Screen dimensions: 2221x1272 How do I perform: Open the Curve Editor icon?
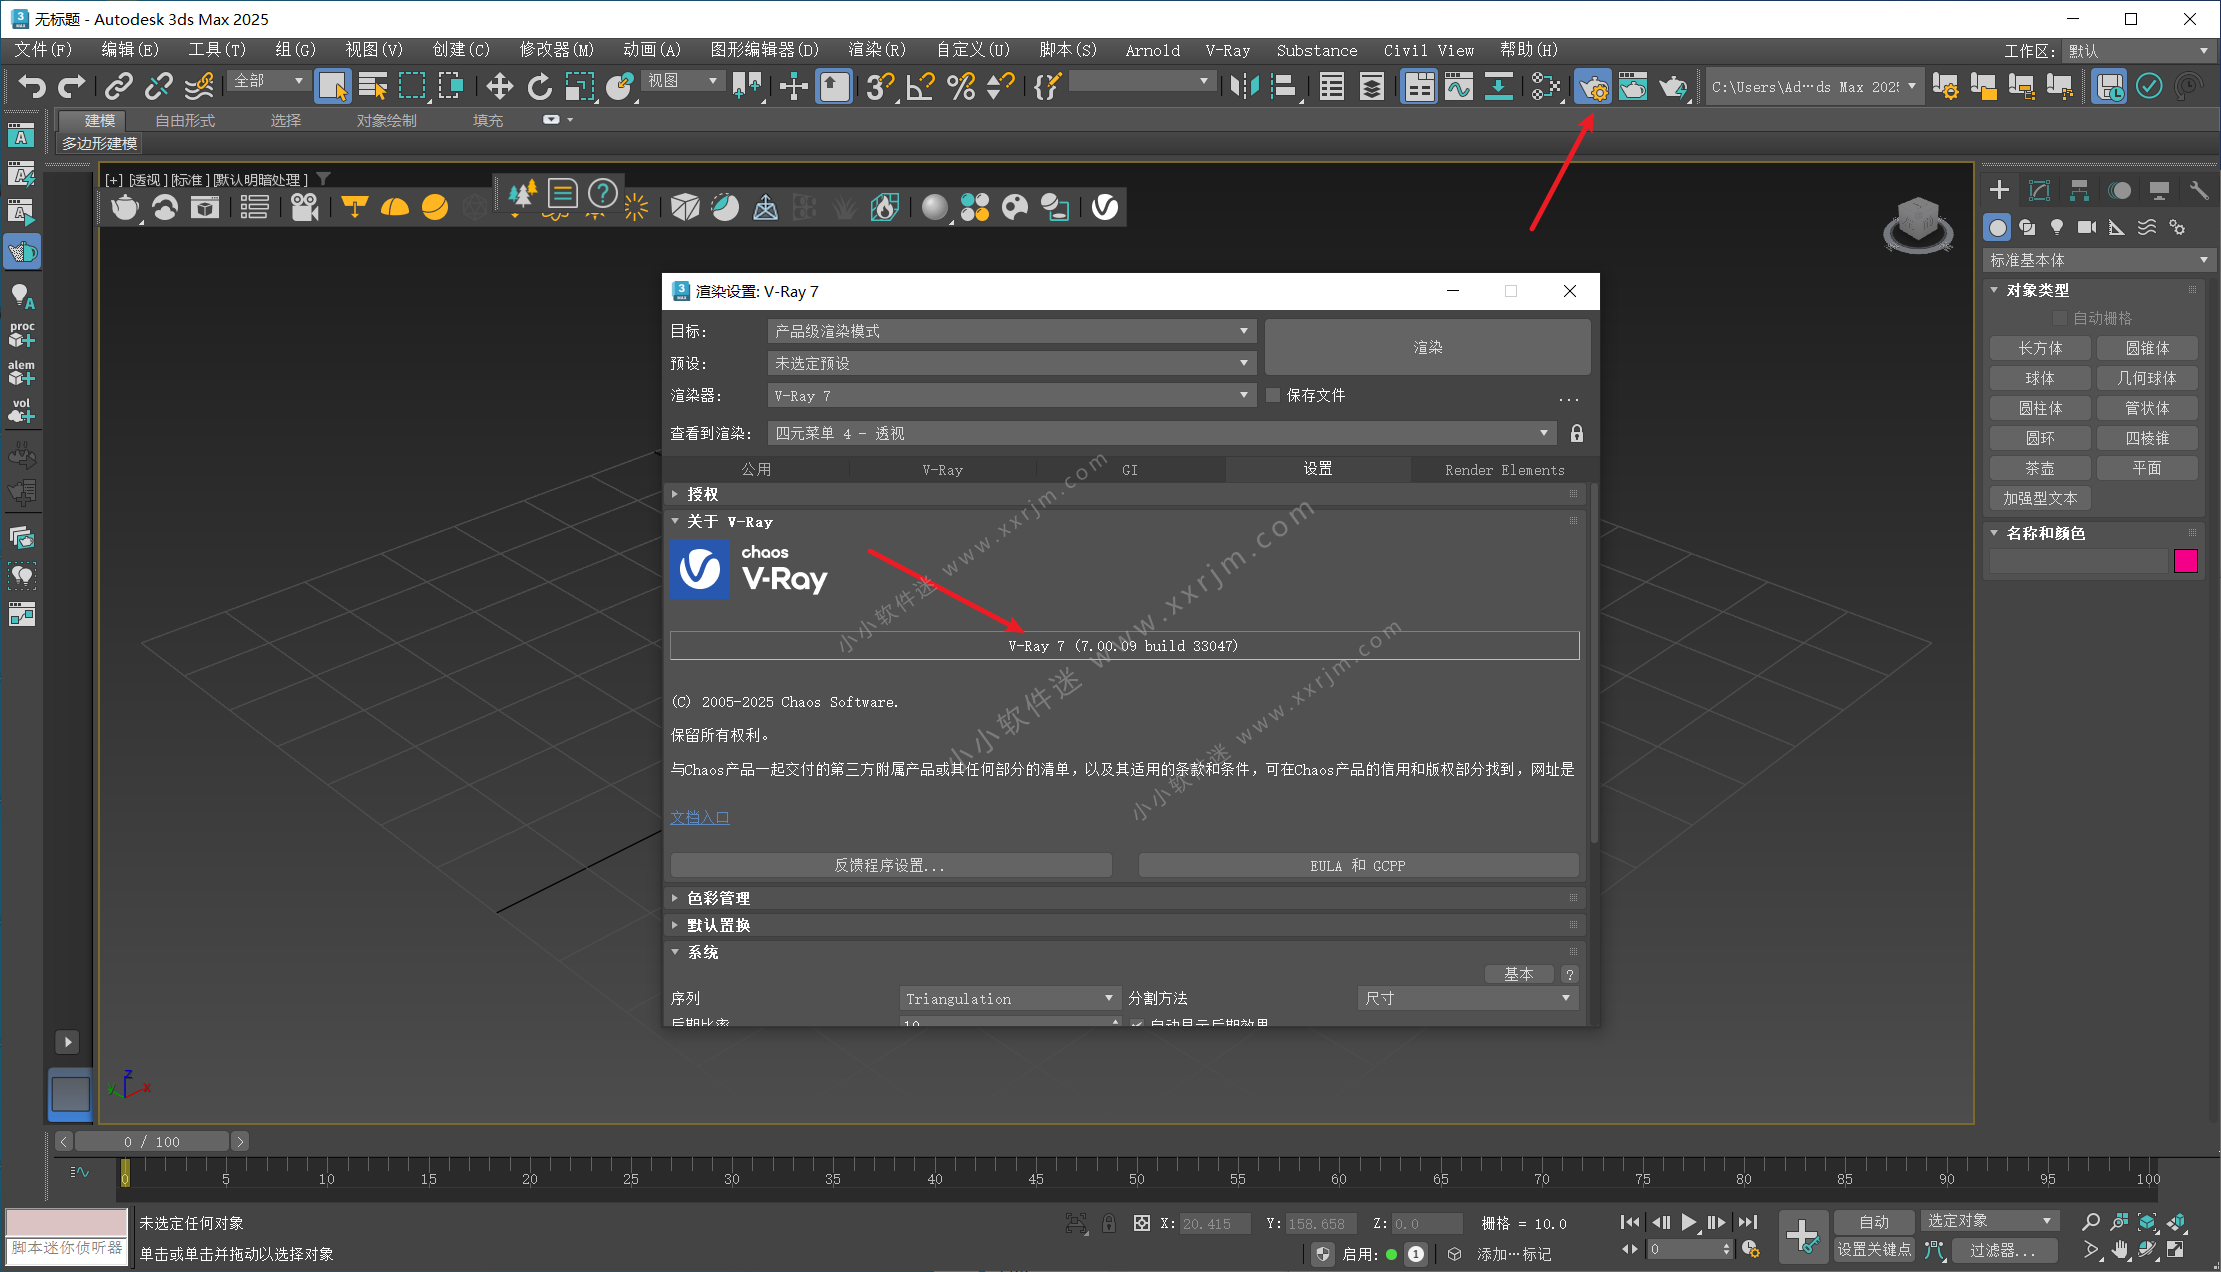tap(1459, 87)
